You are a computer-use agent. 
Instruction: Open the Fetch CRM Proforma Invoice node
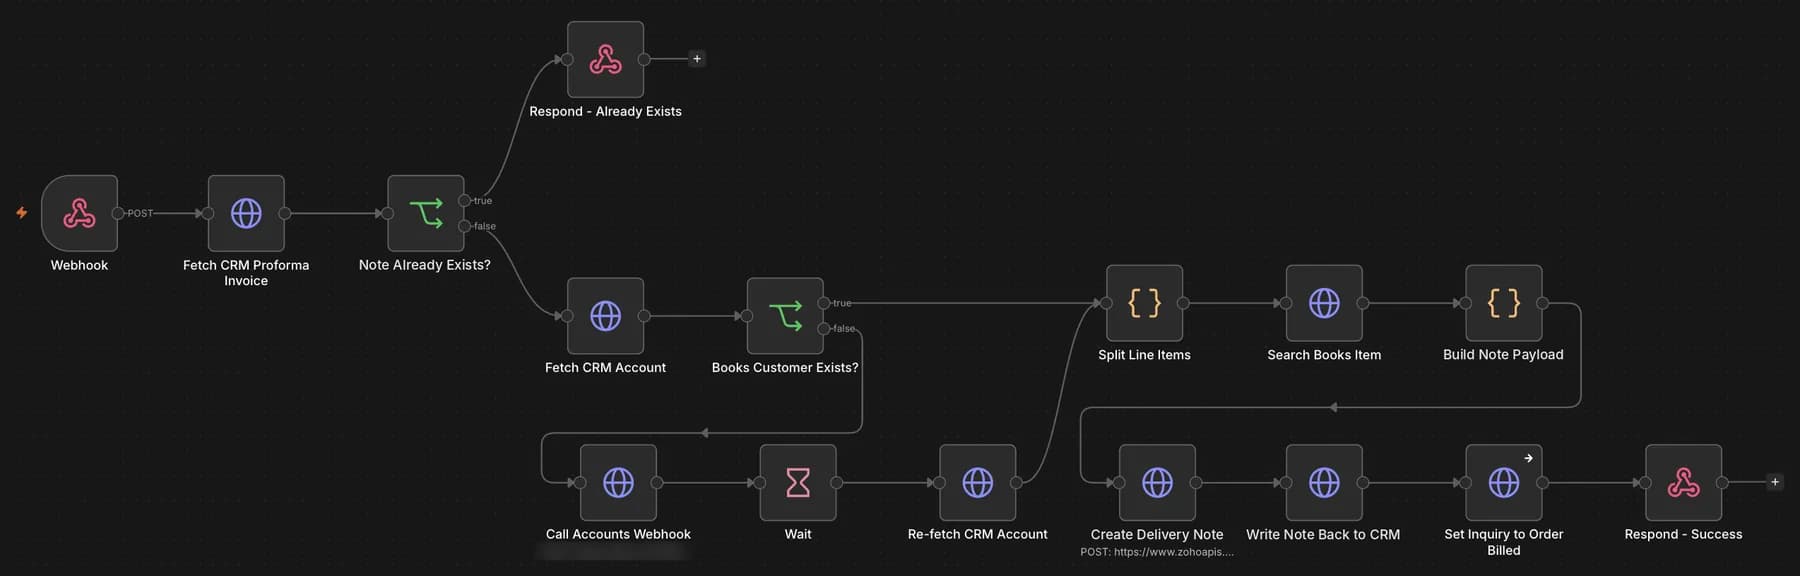(246, 213)
